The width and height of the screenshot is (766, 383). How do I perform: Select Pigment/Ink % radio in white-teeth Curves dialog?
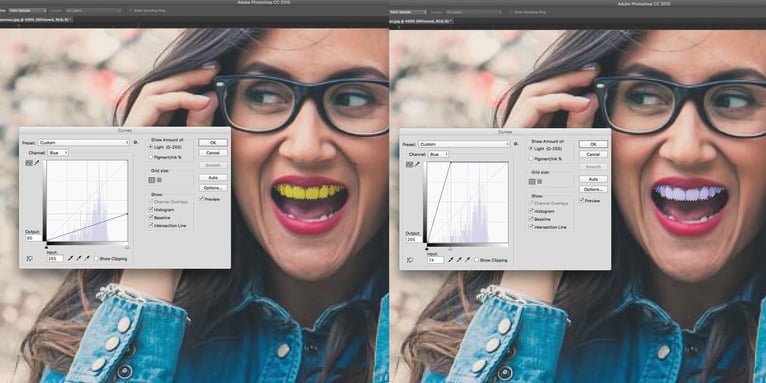[531, 159]
